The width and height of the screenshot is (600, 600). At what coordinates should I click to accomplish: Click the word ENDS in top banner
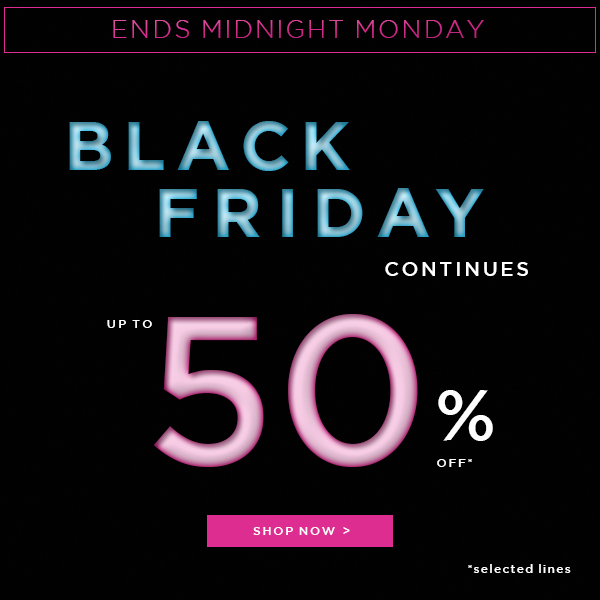pyautogui.click(x=151, y=29)
